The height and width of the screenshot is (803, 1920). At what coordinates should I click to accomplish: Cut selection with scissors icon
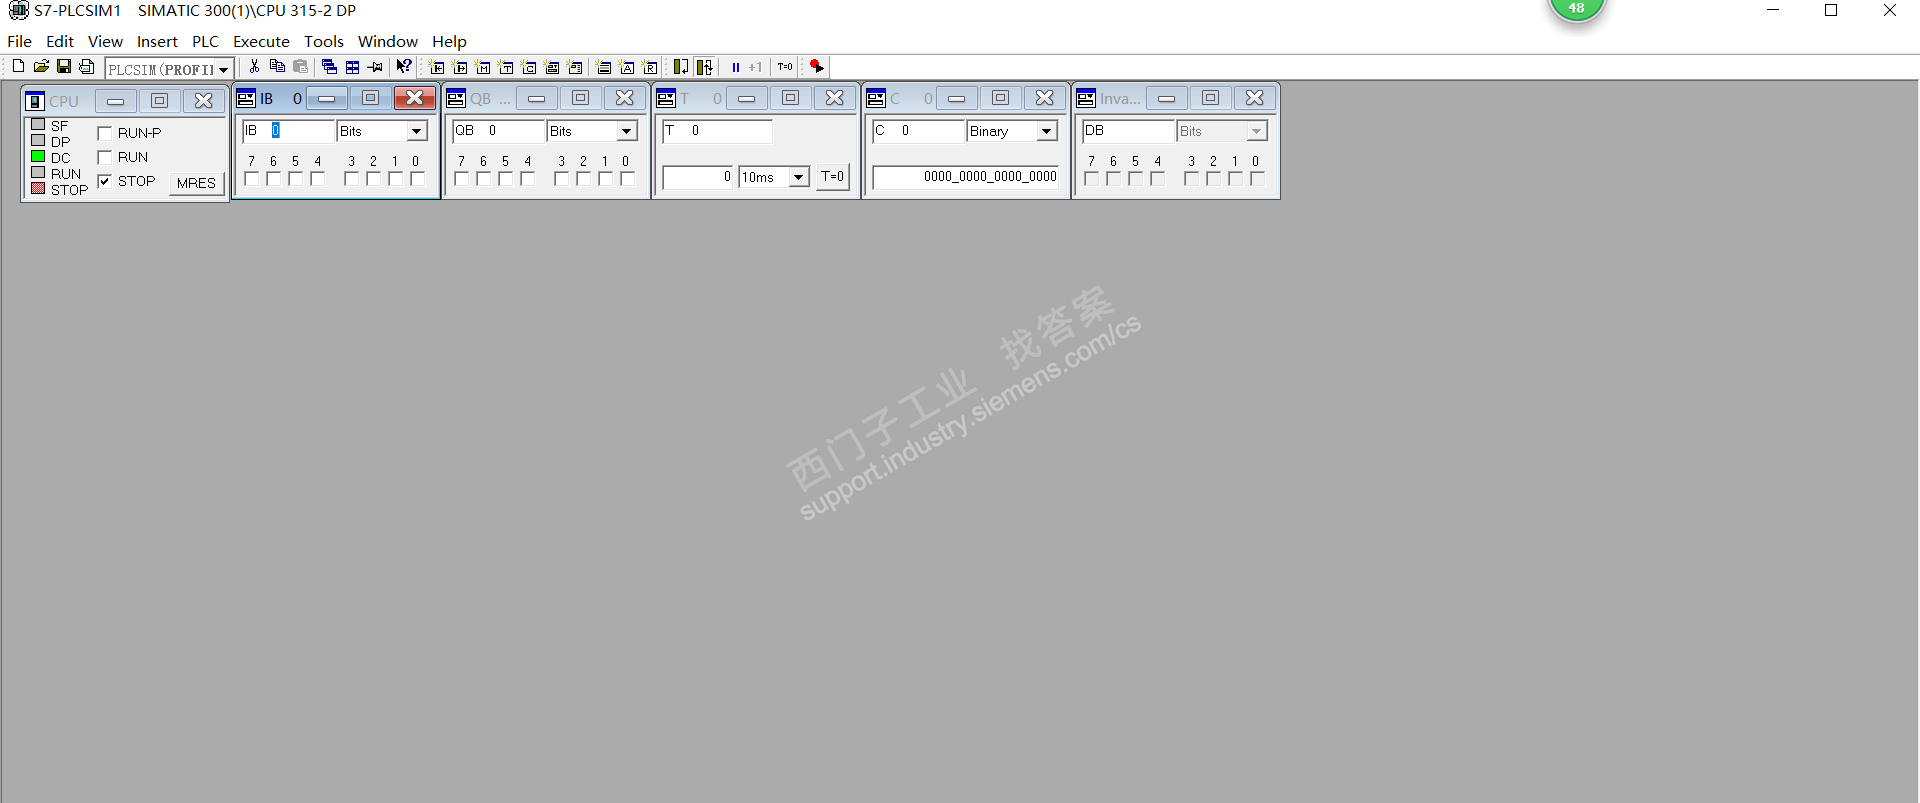tap(254, 66)
